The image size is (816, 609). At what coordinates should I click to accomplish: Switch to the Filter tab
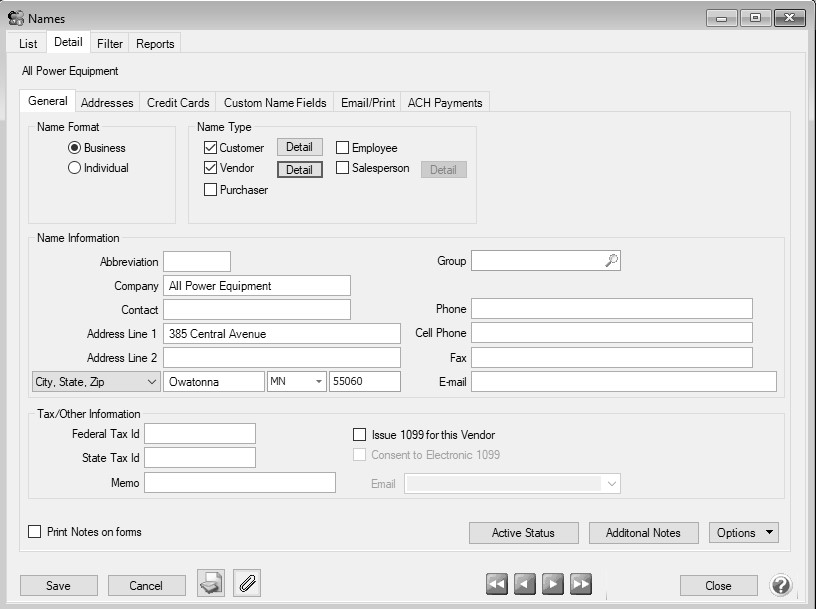click(110, 44)
